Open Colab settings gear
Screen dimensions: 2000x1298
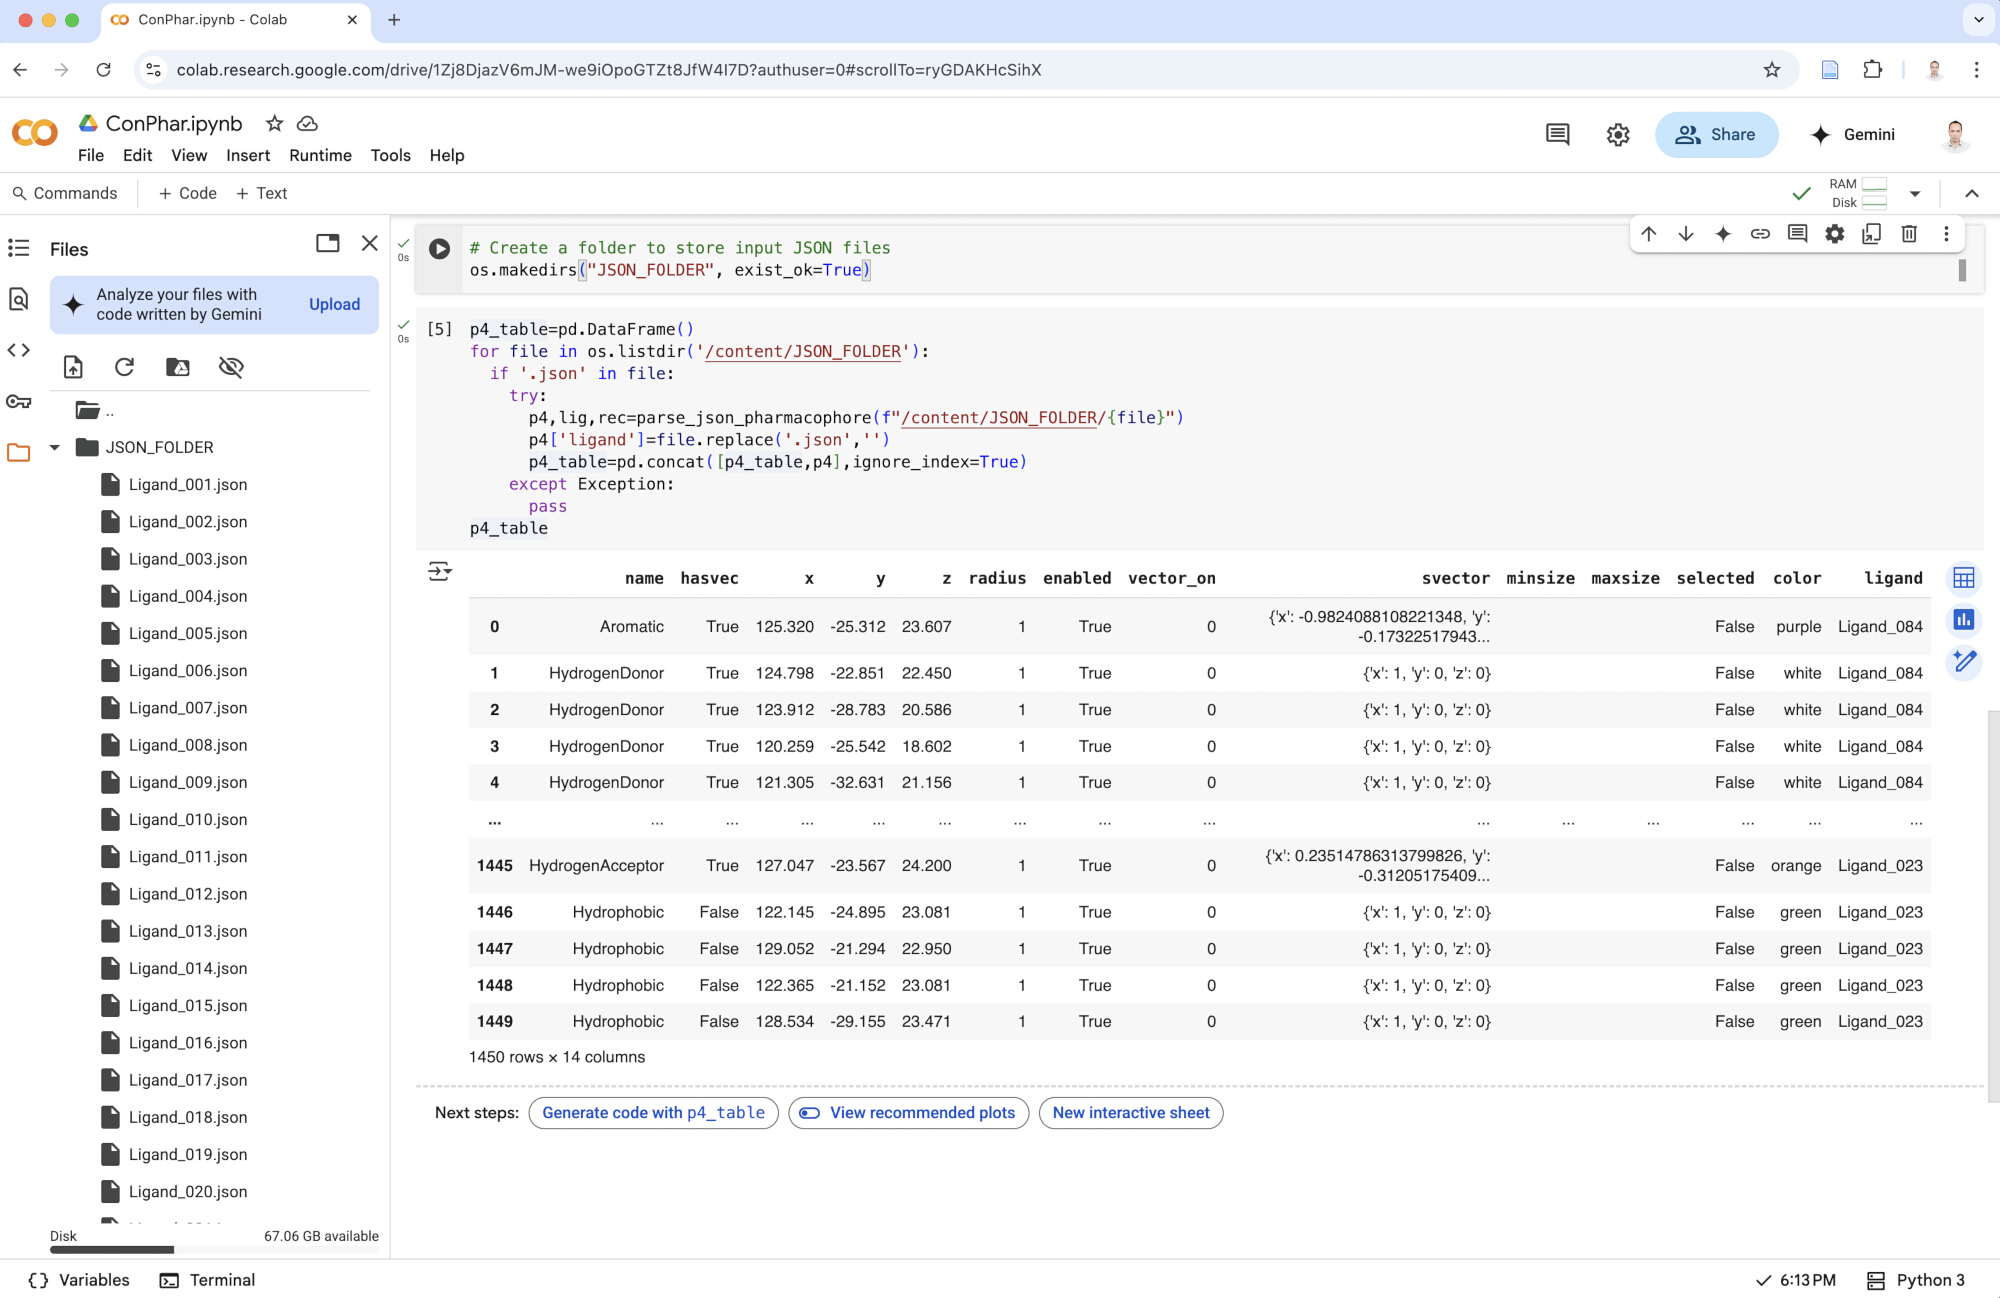pos(1618,134)
